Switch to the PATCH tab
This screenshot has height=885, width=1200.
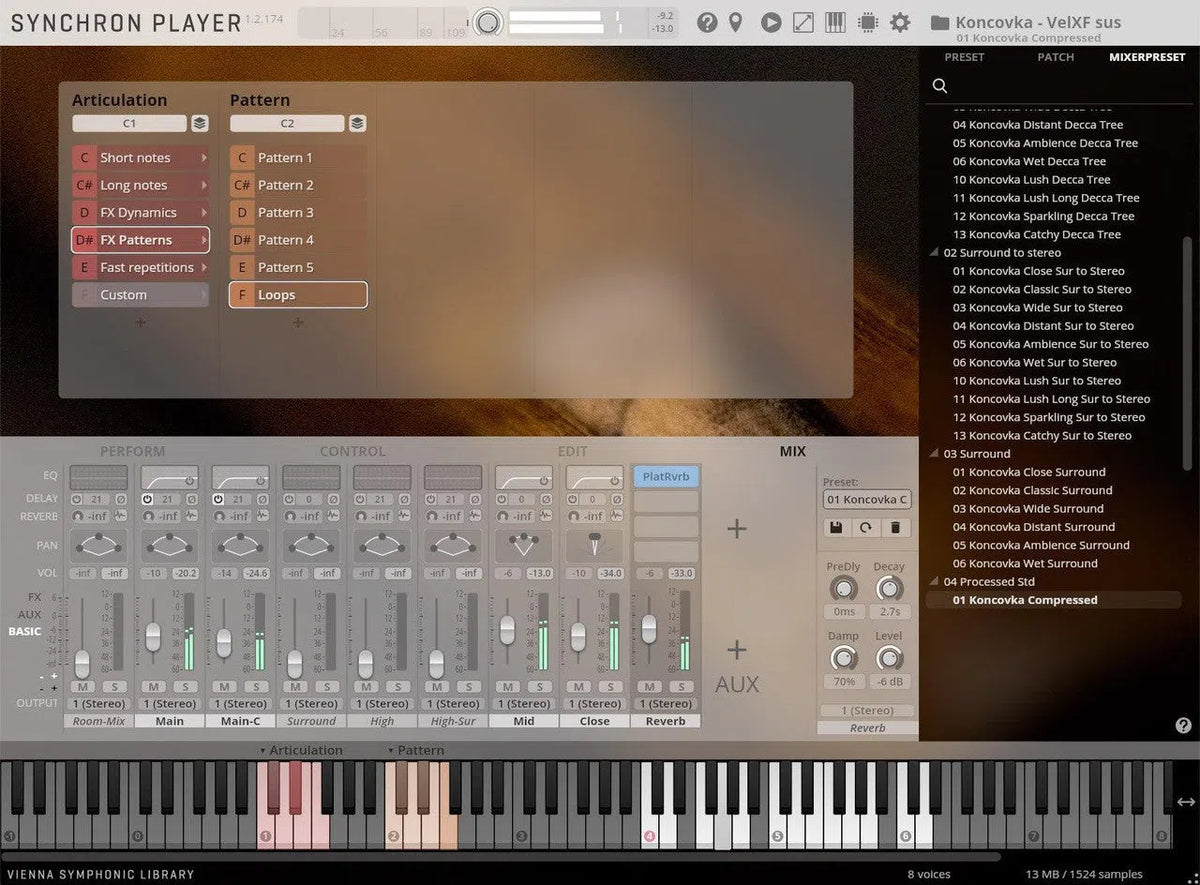click(1055, 57)
